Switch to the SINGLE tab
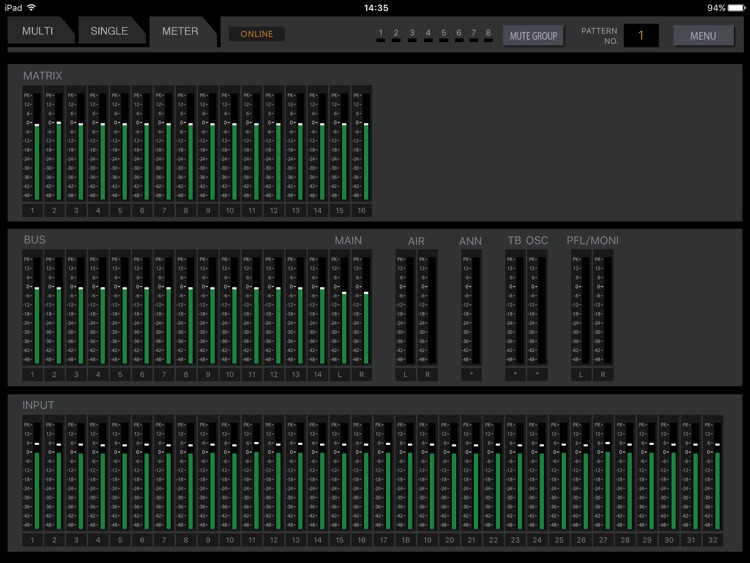750x563 pixels. point(110,31)
